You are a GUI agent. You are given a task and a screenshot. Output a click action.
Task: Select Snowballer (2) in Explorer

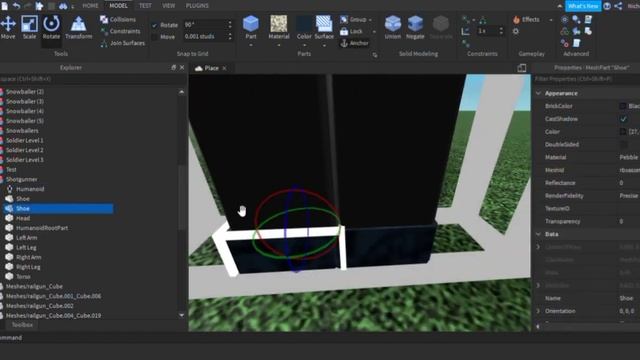click(24, 92)
